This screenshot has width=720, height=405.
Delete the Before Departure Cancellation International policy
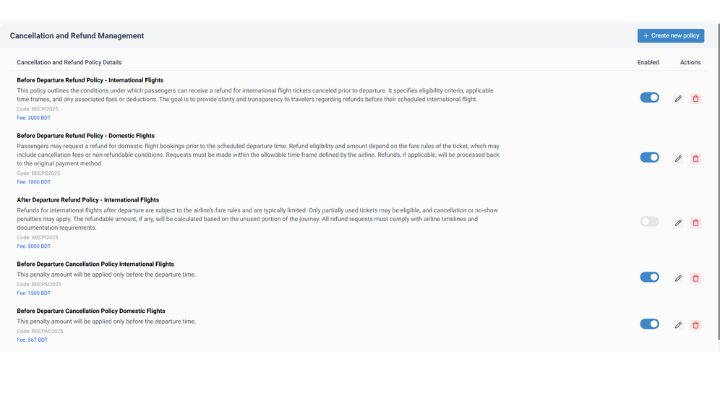click(x=696, y=278)
